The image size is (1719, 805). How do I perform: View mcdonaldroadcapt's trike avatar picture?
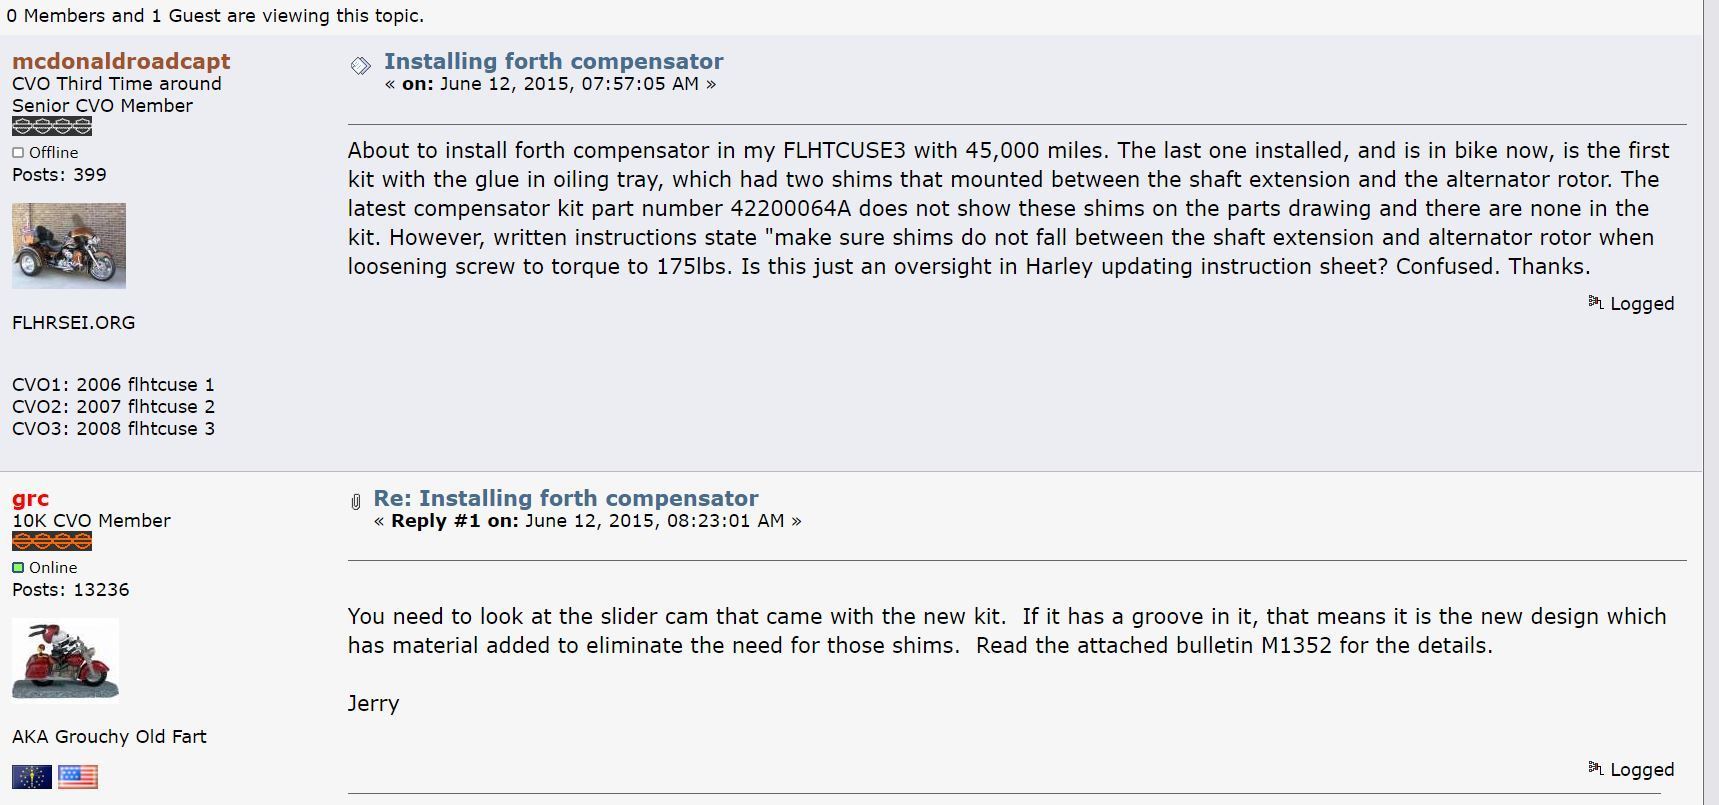pyautogui.click(x=69, y=246)
